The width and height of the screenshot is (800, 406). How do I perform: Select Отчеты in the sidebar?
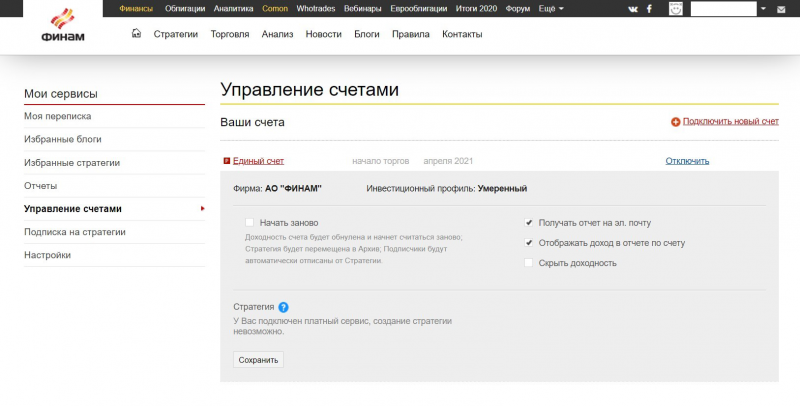[x=41, y=186]
